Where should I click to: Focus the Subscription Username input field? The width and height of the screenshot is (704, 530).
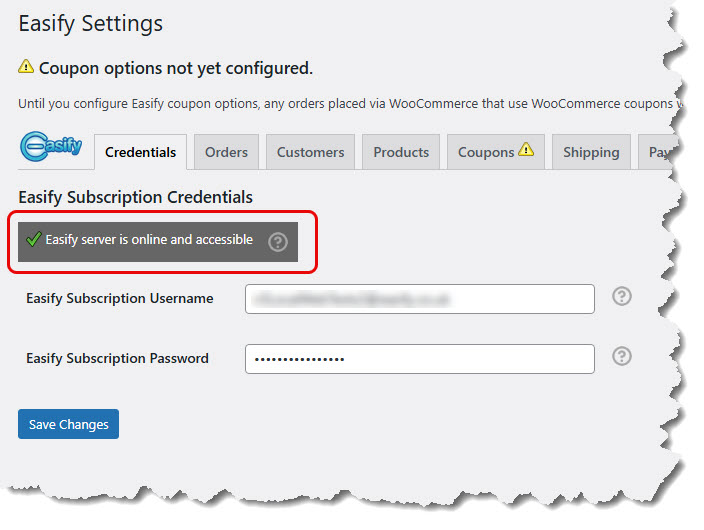coord(419,298)
